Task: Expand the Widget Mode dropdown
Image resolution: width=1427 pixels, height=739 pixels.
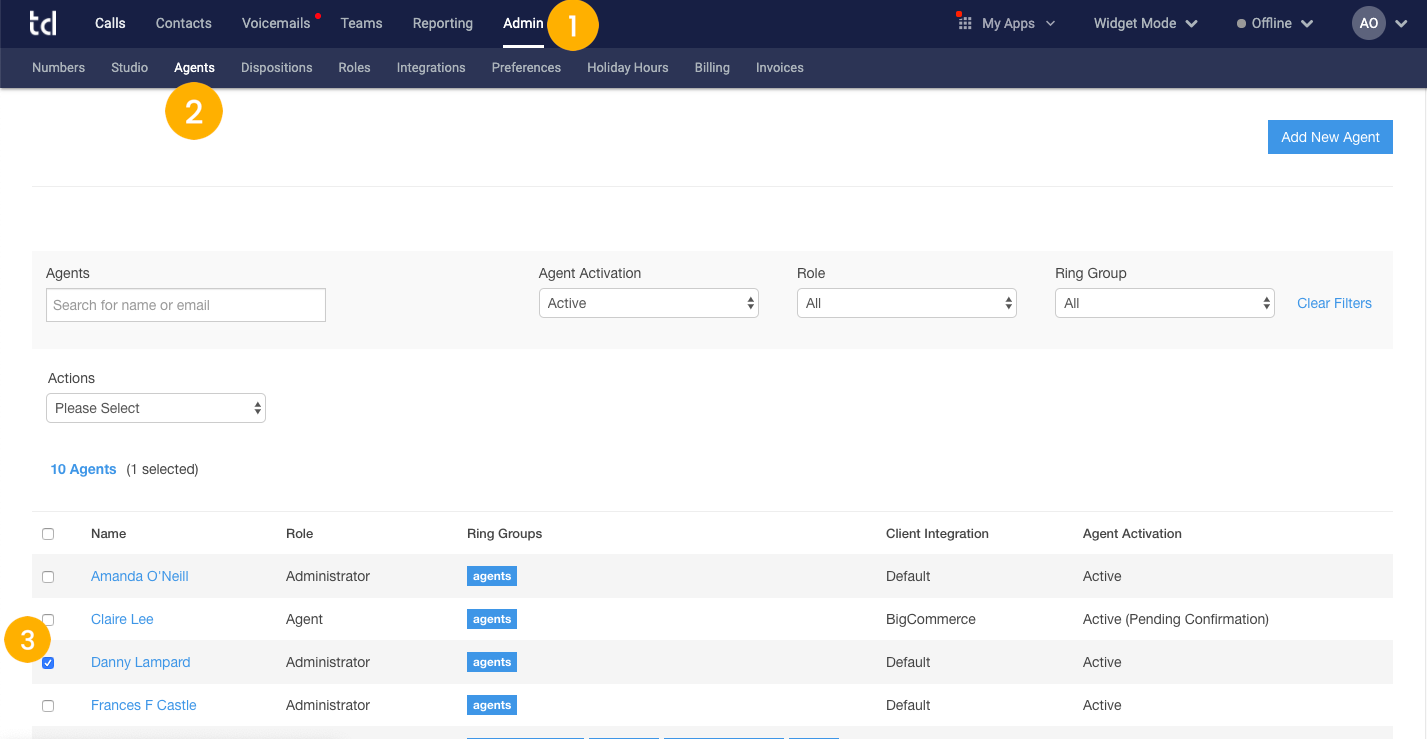Action: (x=1145, y=23)
